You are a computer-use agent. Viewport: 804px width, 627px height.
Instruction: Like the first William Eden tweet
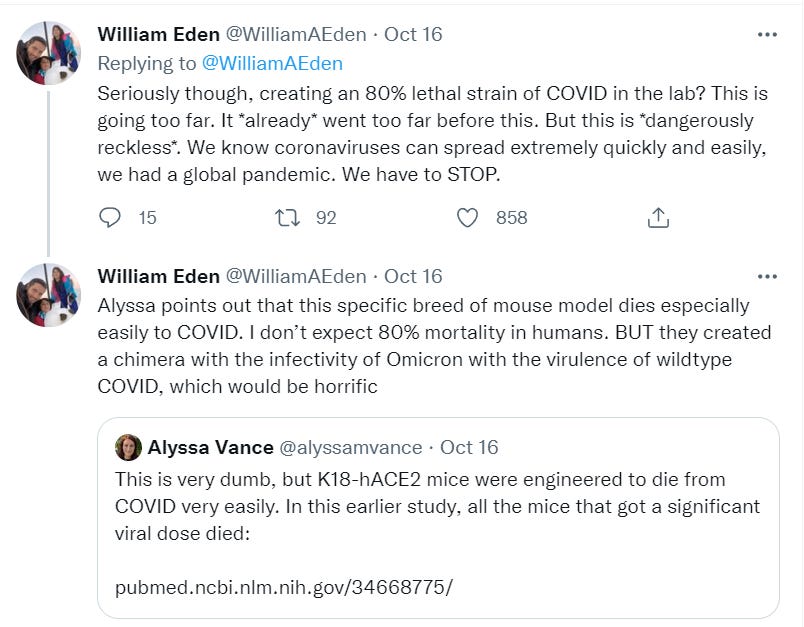click(467, 217)
